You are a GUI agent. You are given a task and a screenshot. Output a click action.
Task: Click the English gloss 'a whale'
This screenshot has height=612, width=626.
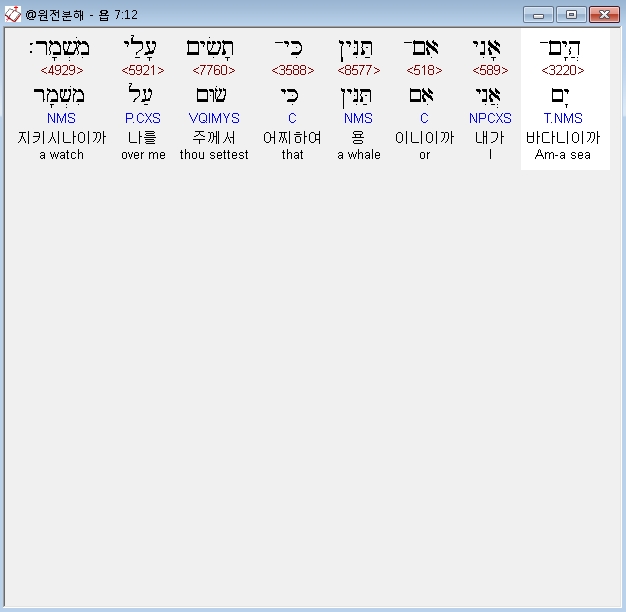point(359,154)
